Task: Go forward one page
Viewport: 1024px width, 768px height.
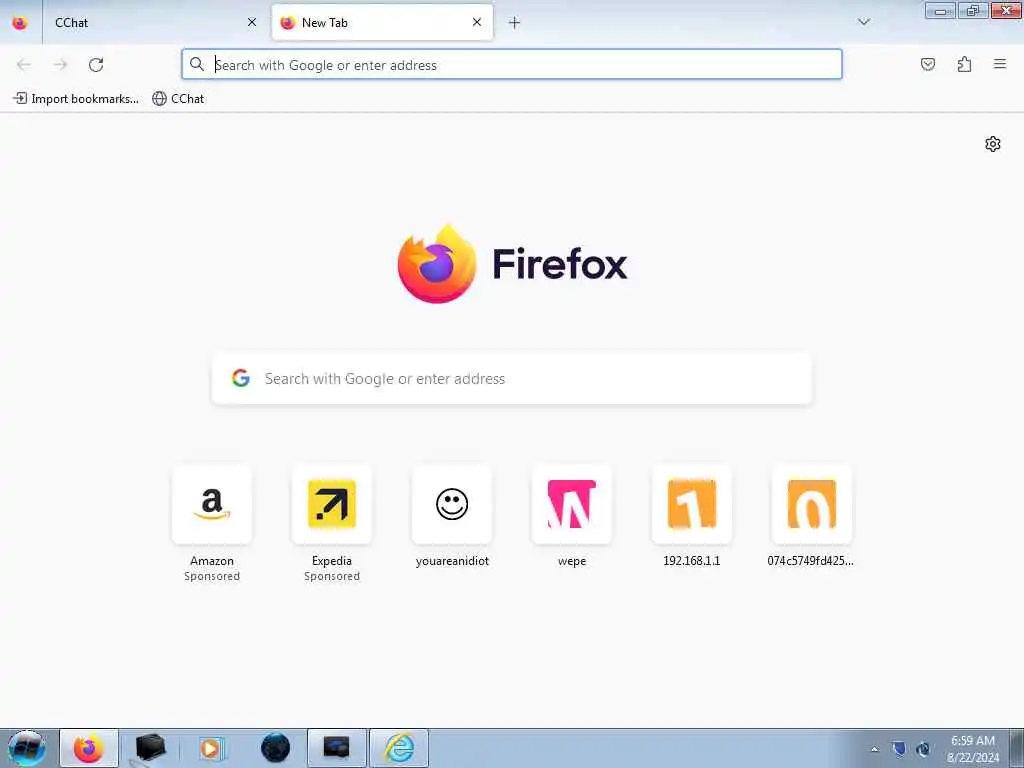Action: [60, 65]
